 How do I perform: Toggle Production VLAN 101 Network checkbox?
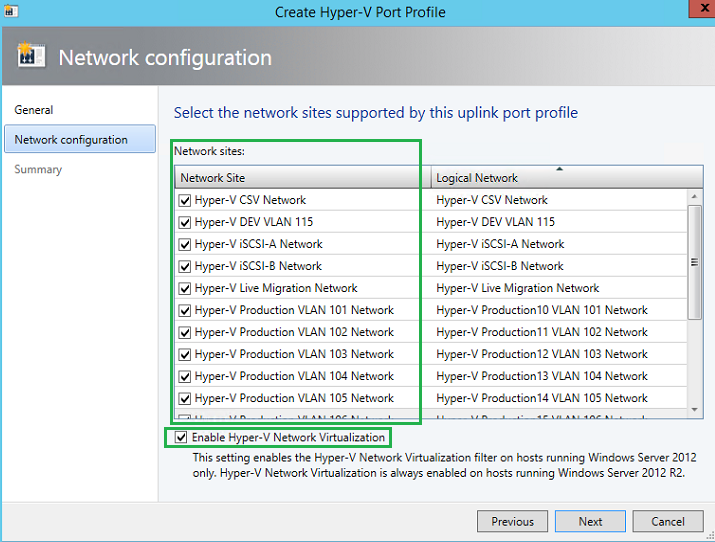[x=185, y=310]
